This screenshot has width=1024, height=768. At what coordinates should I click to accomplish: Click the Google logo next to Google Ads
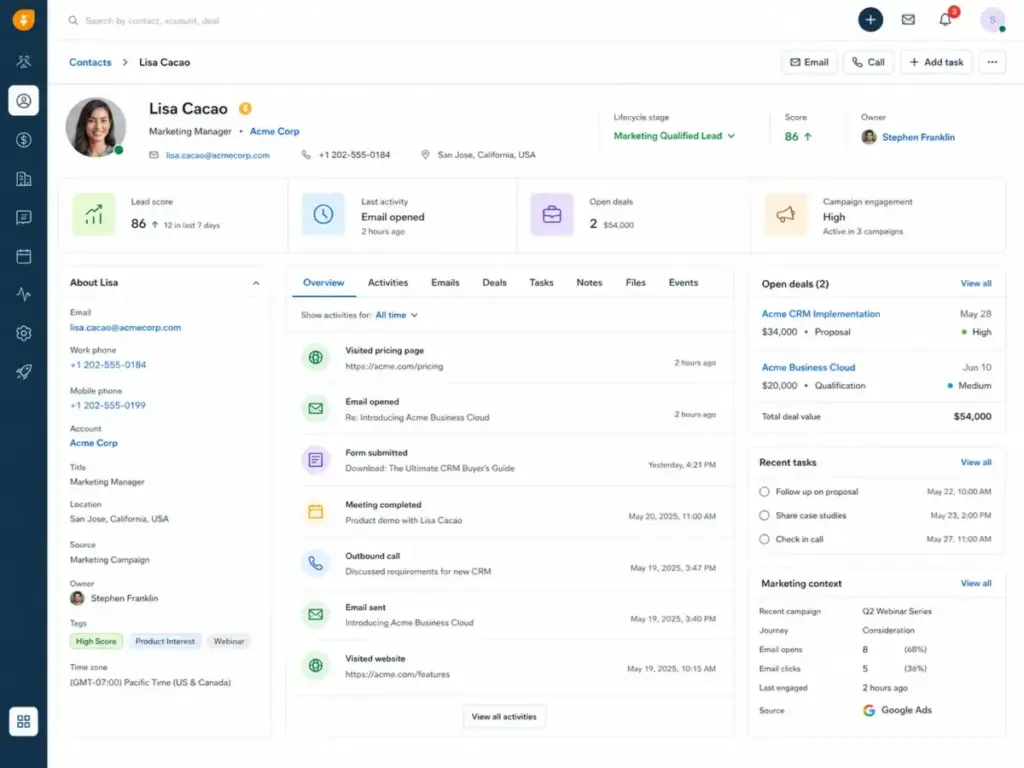[x=869, y=710]
